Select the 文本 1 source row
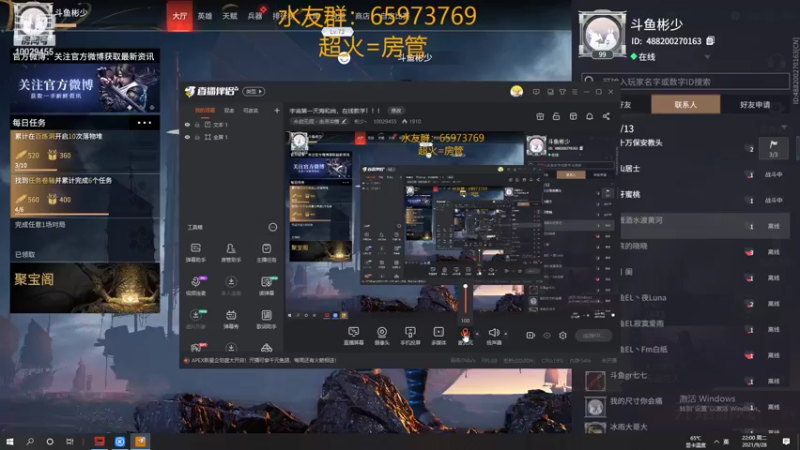The image size is (800, 450). (232, 124)
